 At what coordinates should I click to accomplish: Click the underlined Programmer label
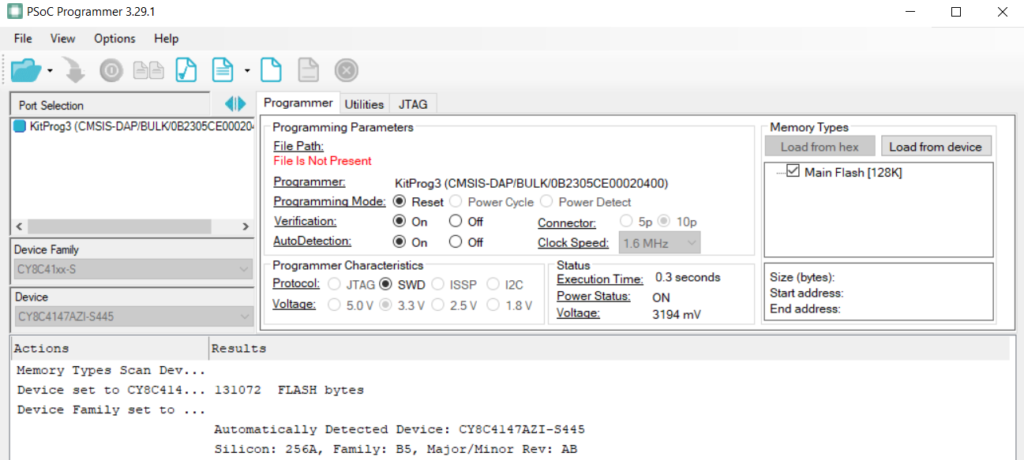pos(310,182)
